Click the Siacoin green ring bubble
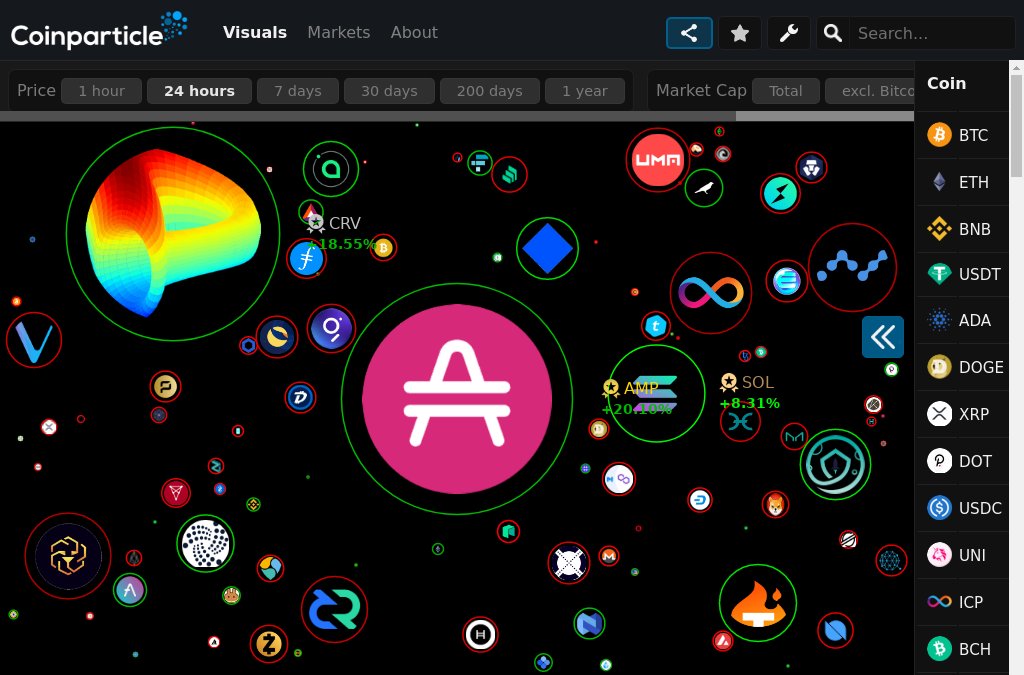The height and width of the screenshot is (675, 1024). (x=331, y=169)
